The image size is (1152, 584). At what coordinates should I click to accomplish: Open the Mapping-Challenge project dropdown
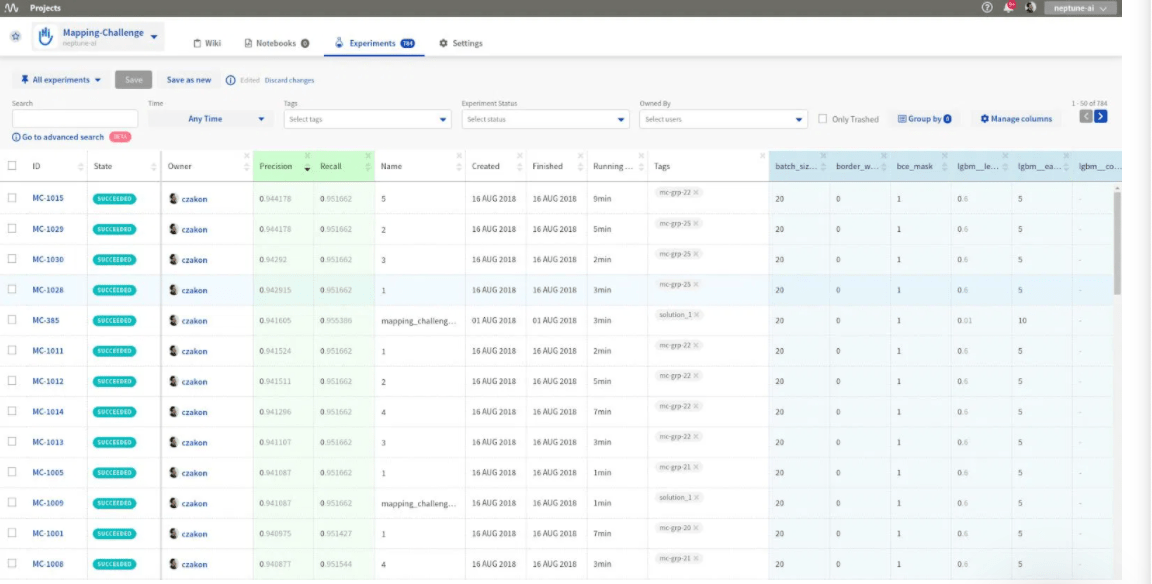pos(154,36)
